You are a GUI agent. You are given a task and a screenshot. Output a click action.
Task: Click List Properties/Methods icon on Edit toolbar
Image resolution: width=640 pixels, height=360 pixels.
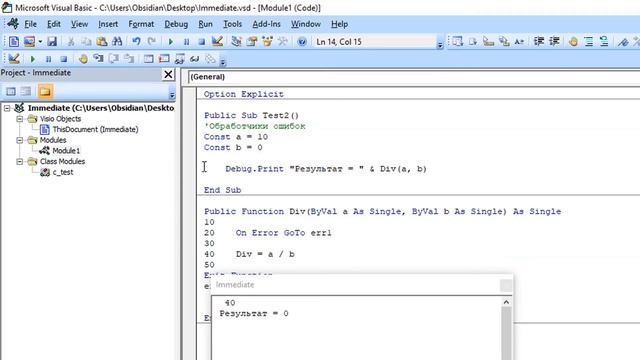pos(458,42)
